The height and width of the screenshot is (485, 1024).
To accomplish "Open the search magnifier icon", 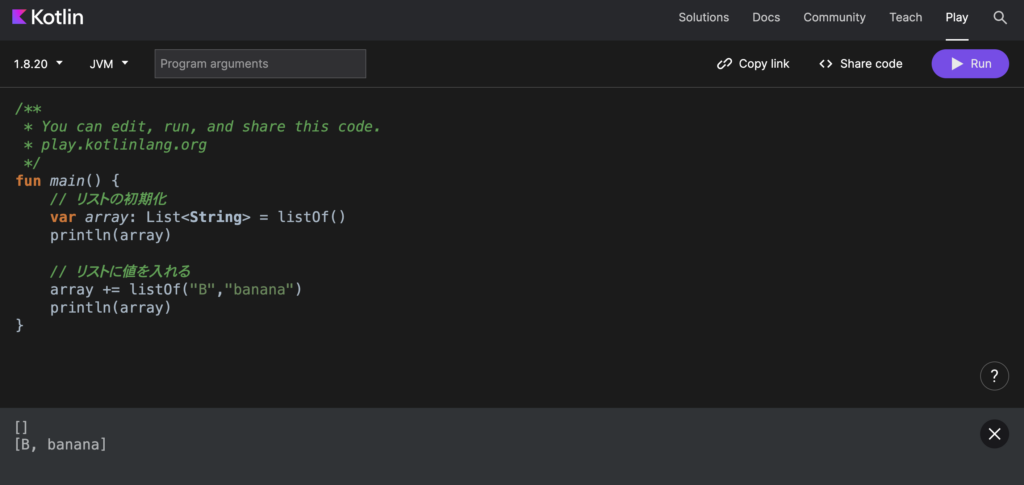I will [x=1000, y=17].
